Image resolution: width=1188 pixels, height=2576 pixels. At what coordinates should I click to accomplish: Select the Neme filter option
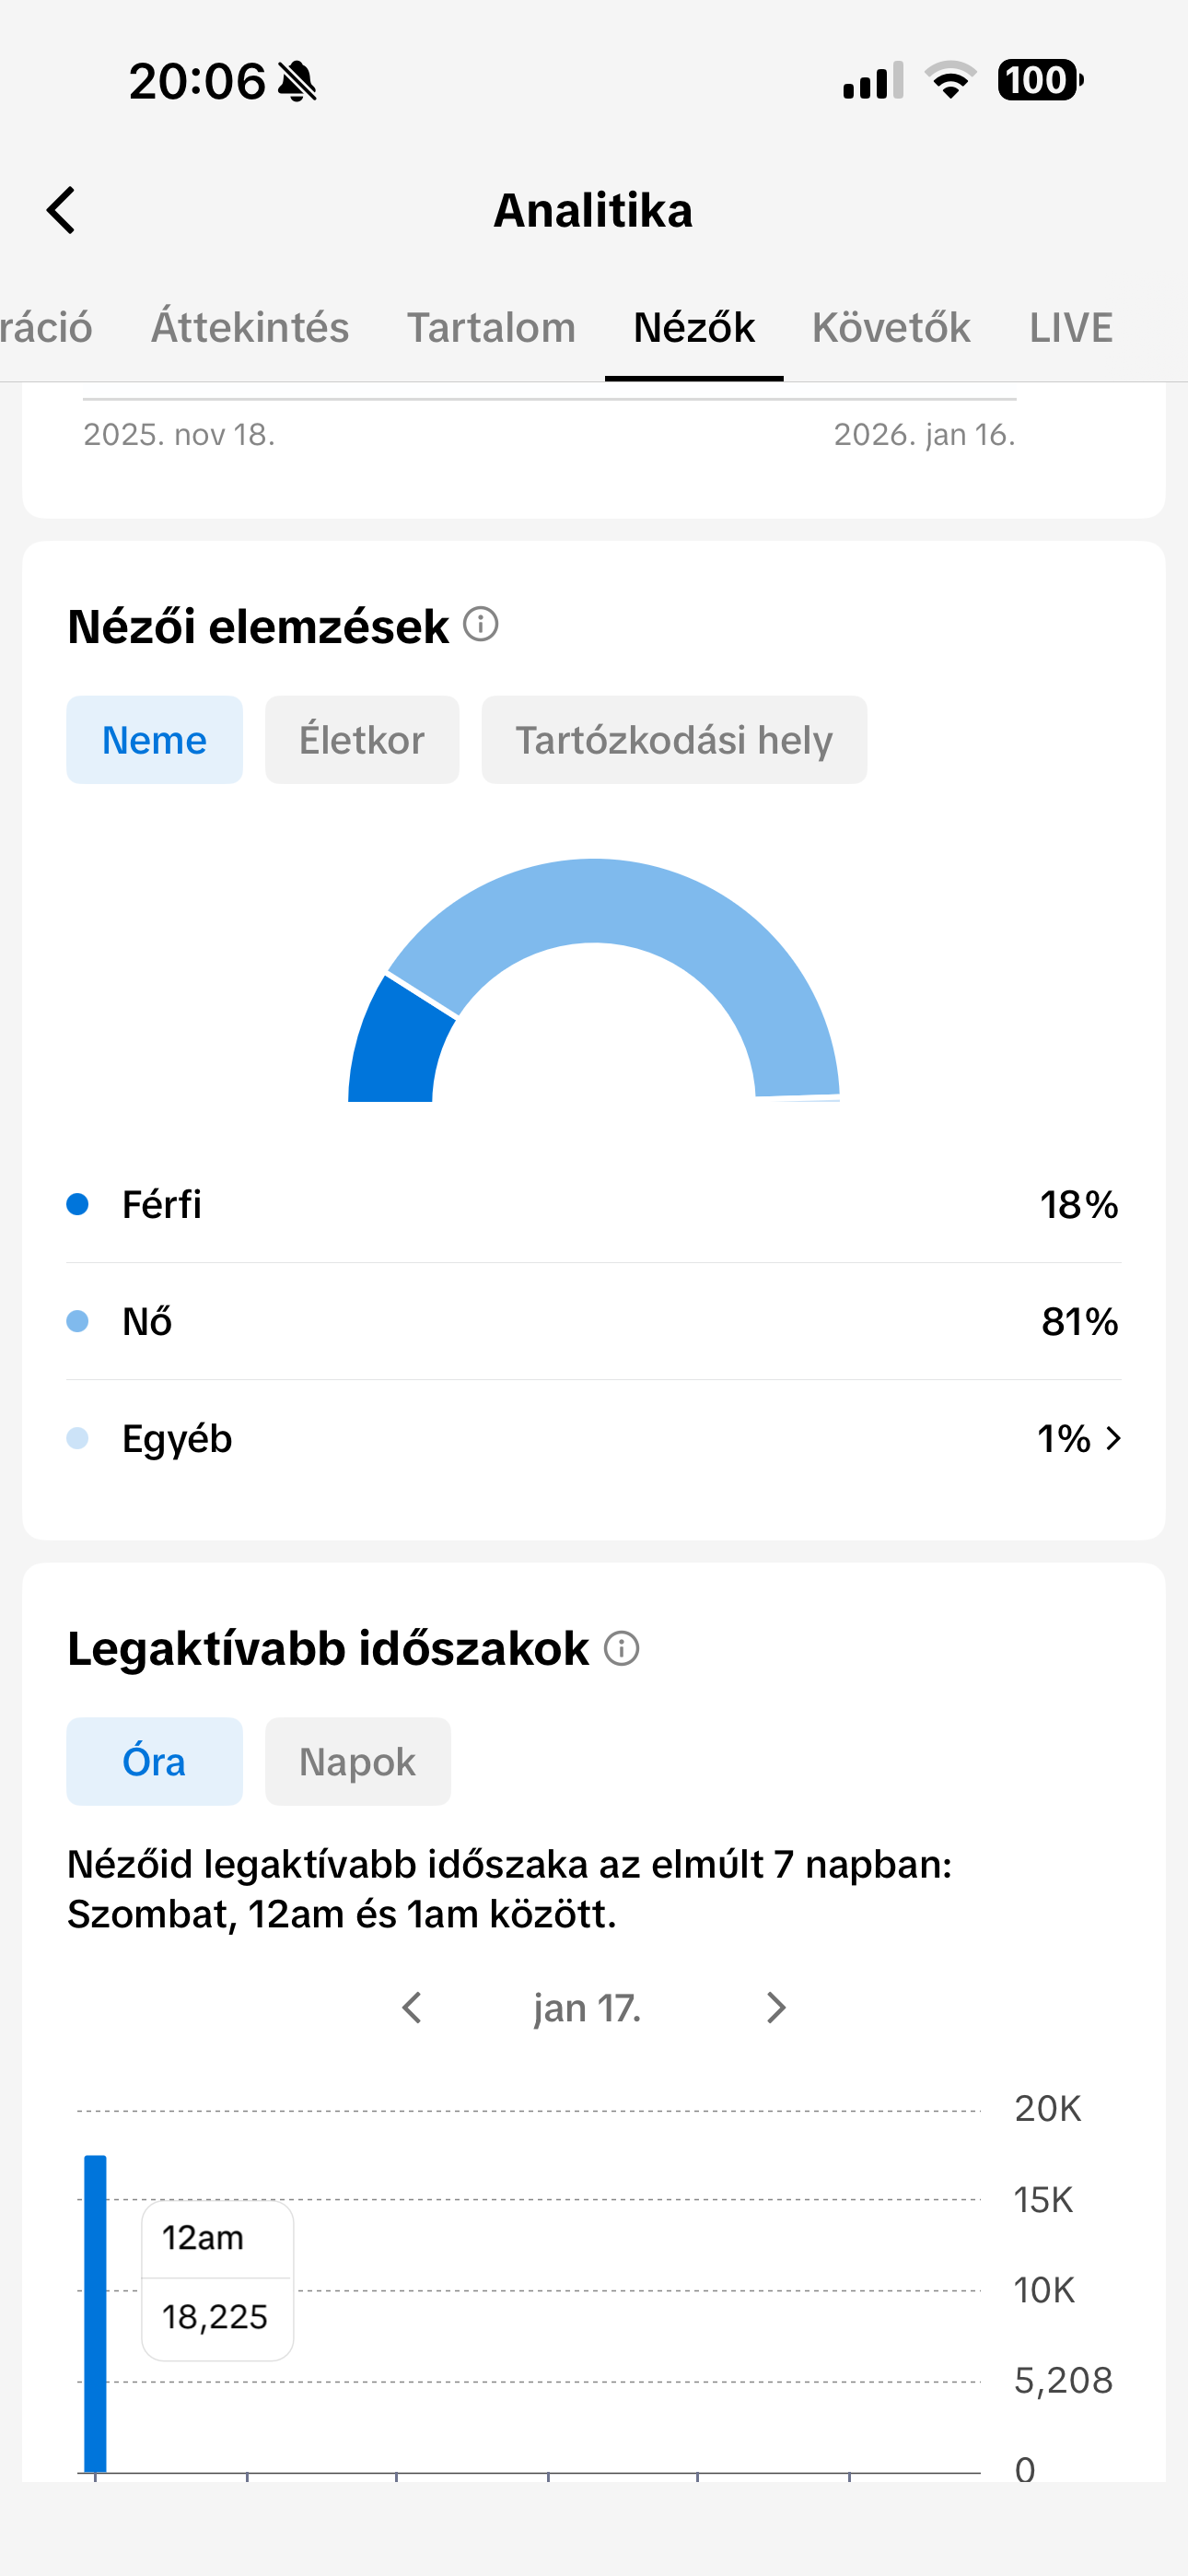pos(154,740)
